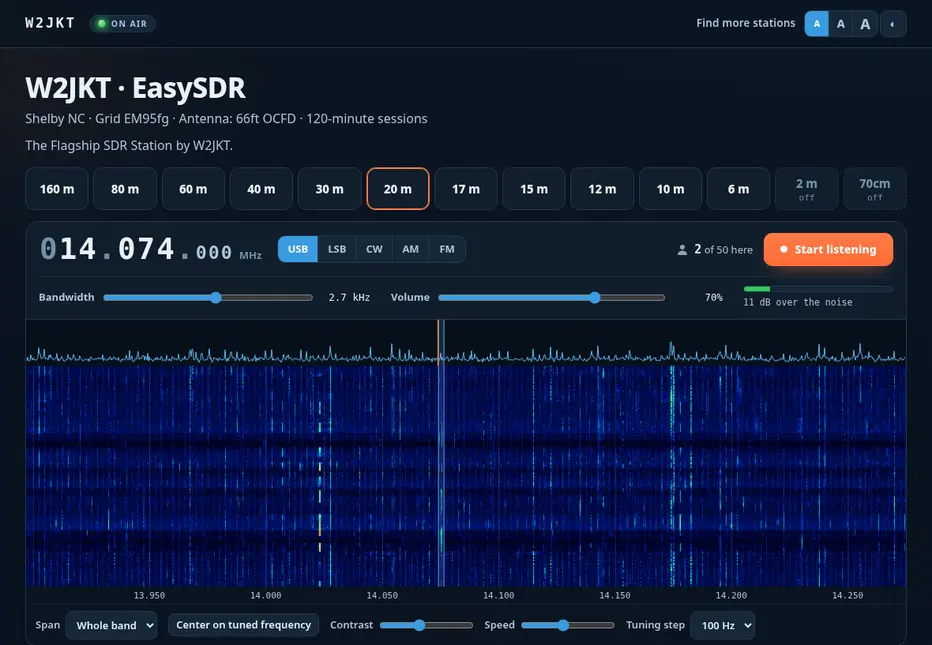
Task: Select the 40 m band
Action: click(x=262, y=189)
